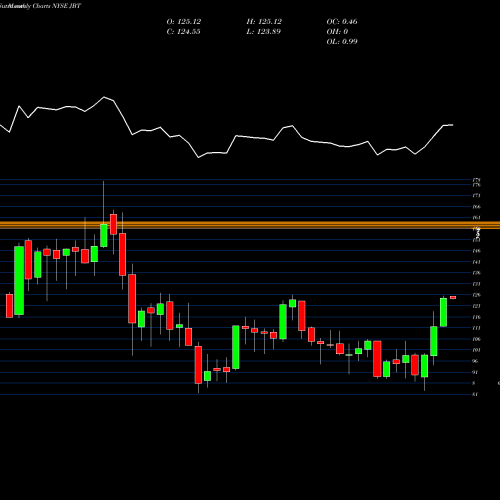500x500 pixels.
Task: Click the 'OC: 0.46' readout
Action: coord(342,22)
